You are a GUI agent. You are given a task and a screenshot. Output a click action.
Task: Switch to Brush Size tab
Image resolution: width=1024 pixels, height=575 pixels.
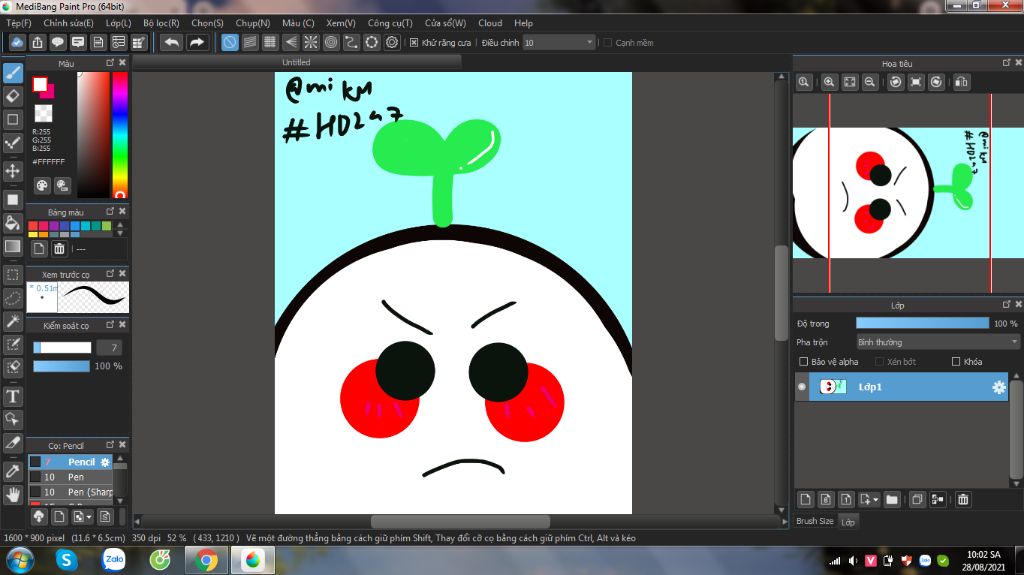point(814,521)
